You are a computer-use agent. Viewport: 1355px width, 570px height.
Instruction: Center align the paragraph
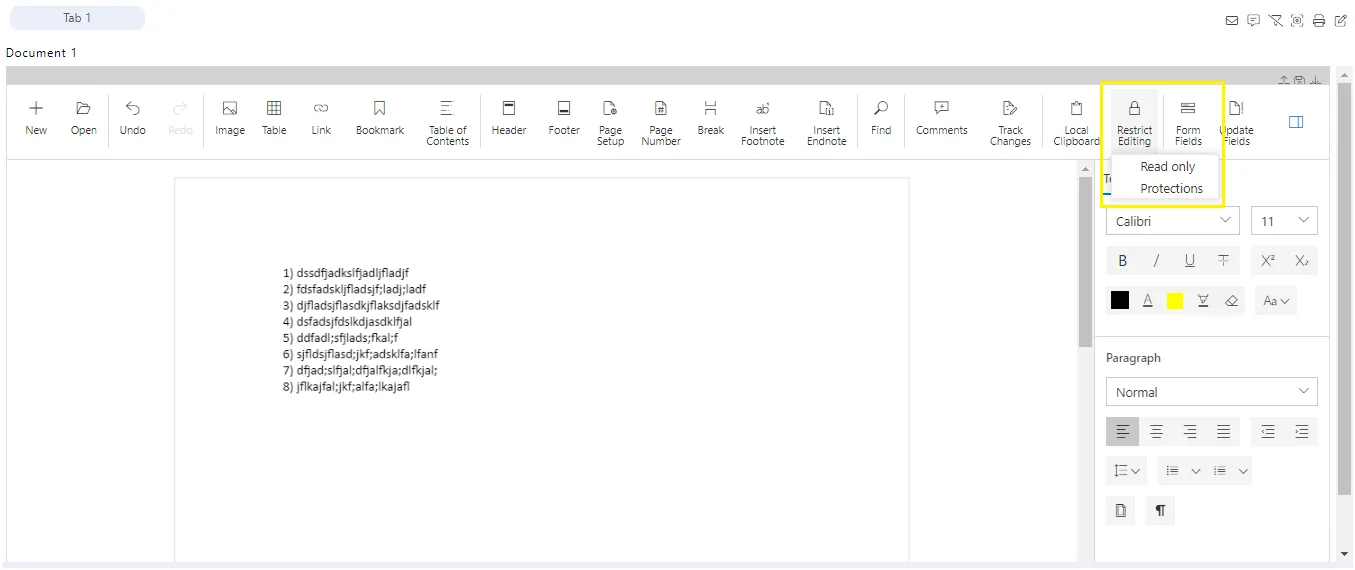pos(1156,431)
